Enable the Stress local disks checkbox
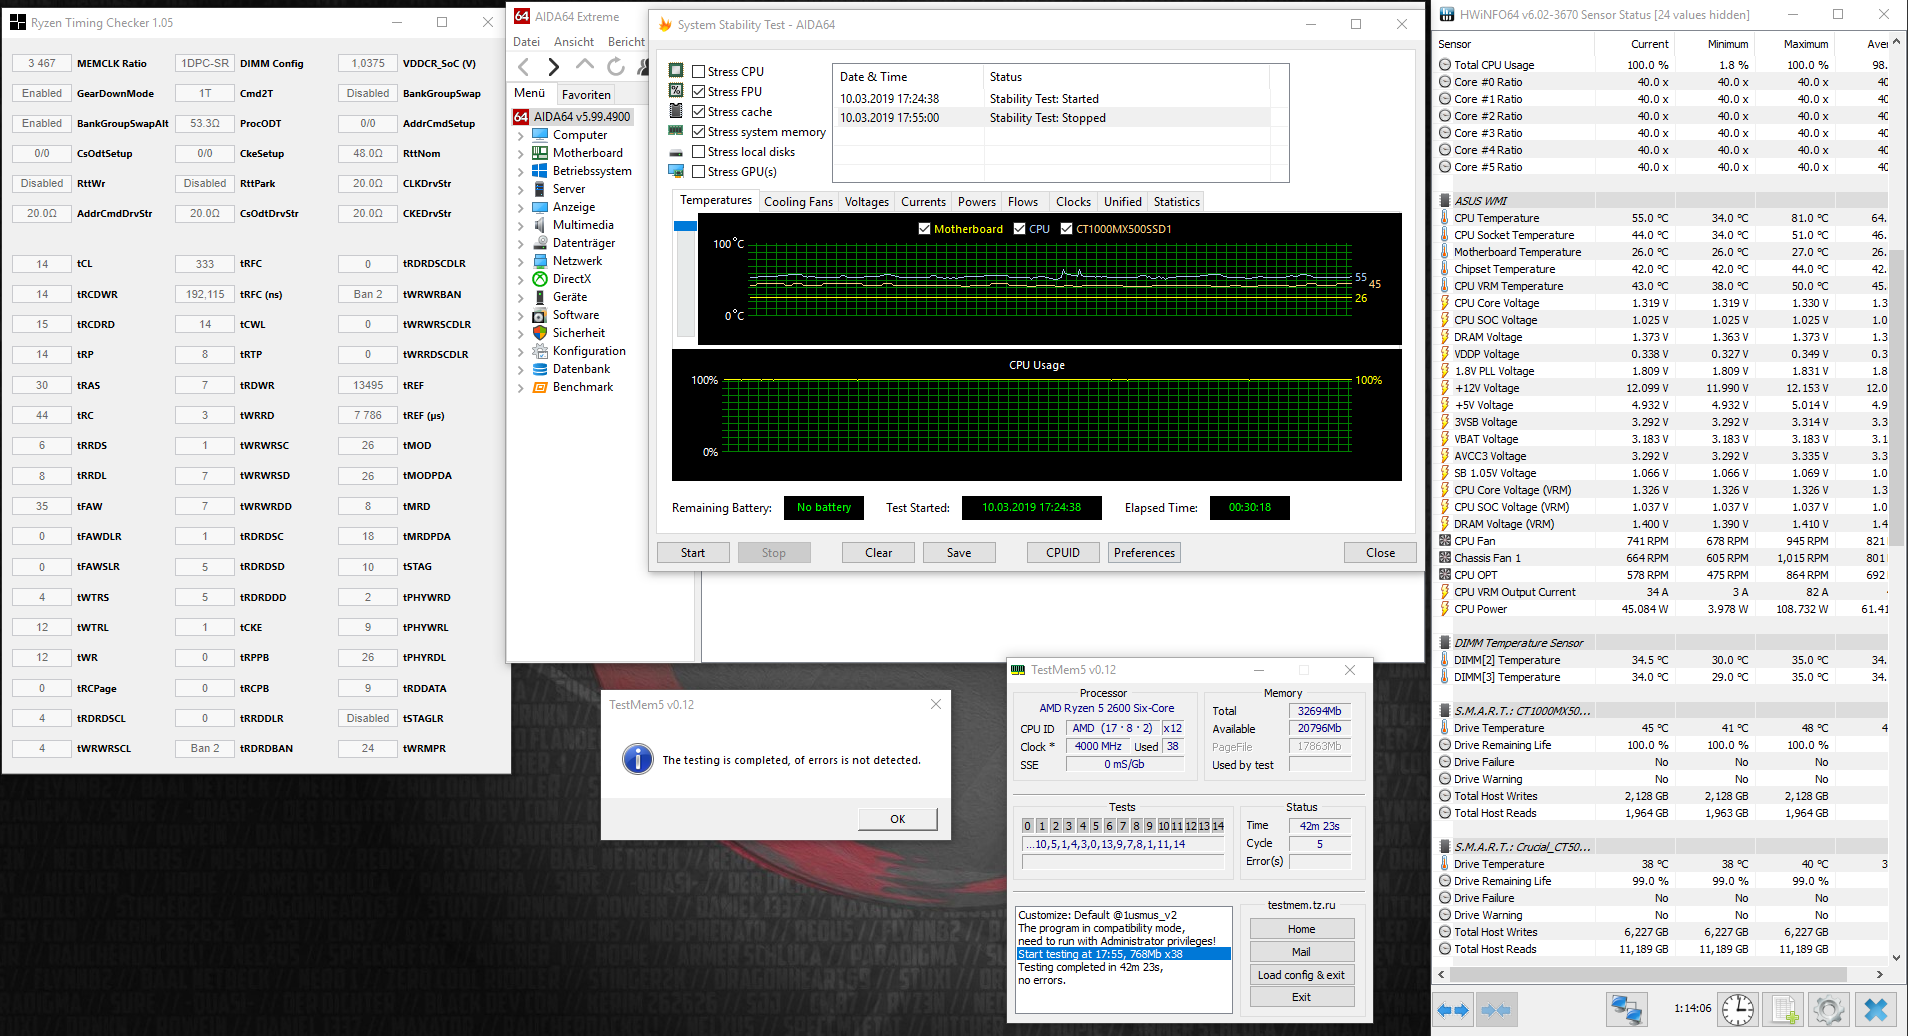1908x1036 pixels. (699, 152)
